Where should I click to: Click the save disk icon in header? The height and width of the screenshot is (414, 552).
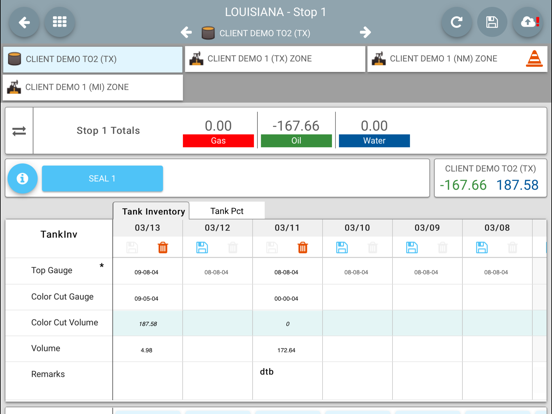click(x=492, y=23)
